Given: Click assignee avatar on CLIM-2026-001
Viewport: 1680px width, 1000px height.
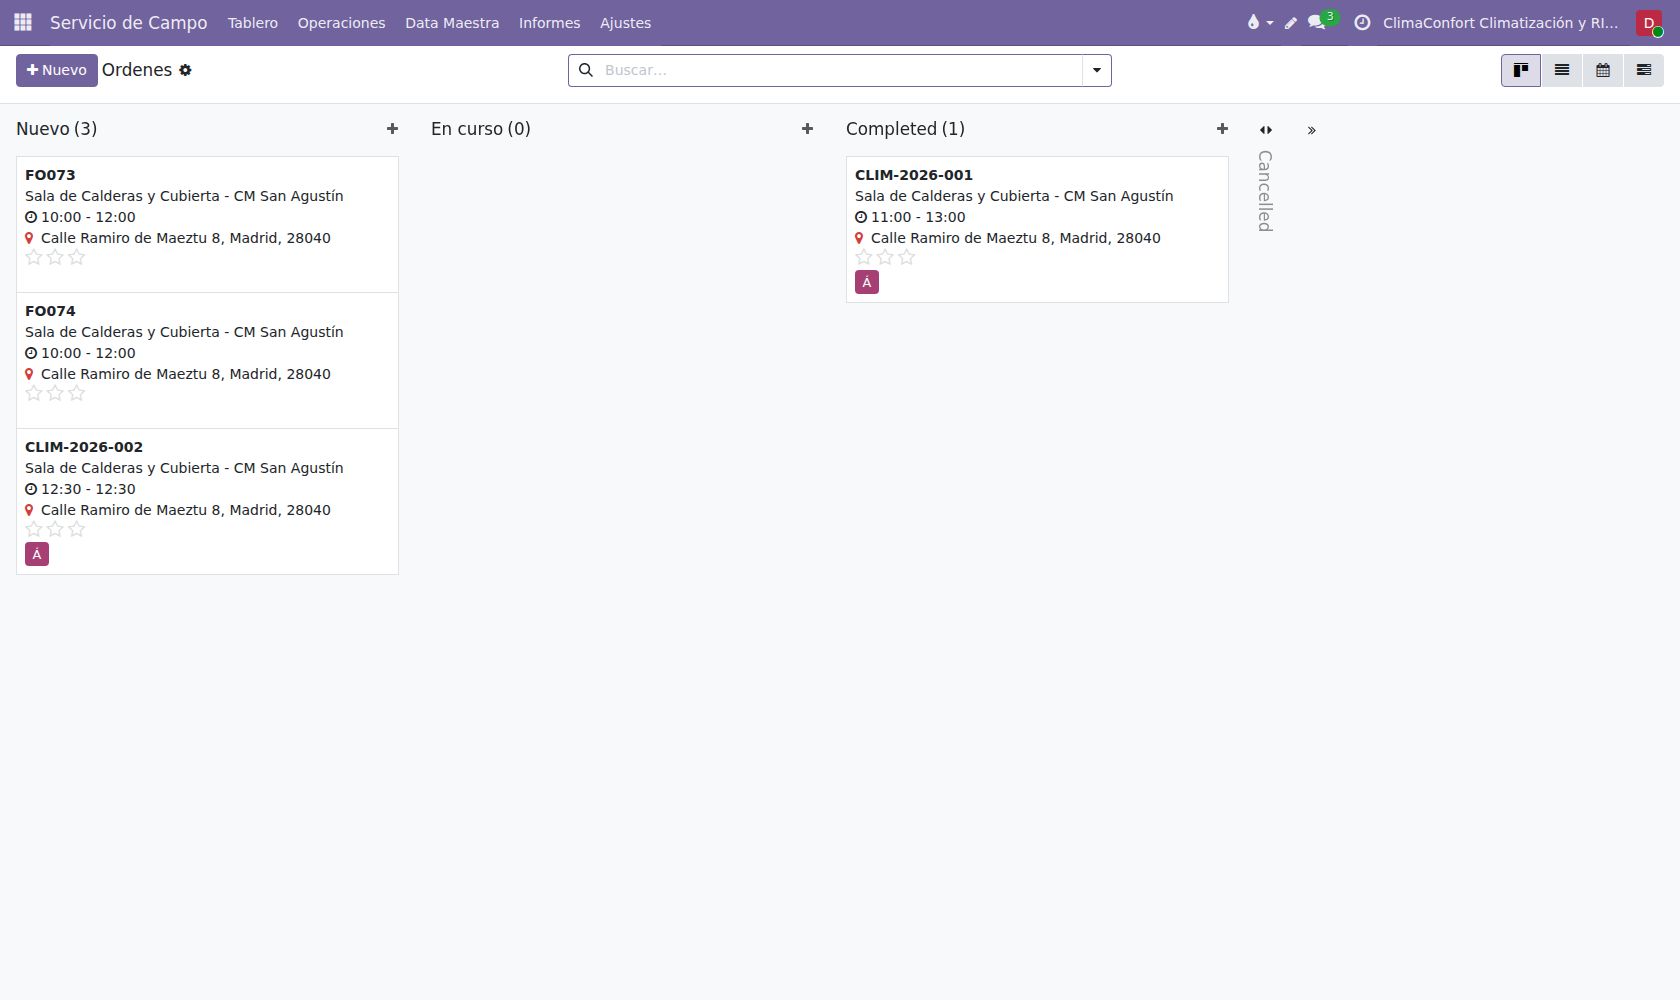Looking at the screenshot, I should pyautogui.click(x=867, y=282).
